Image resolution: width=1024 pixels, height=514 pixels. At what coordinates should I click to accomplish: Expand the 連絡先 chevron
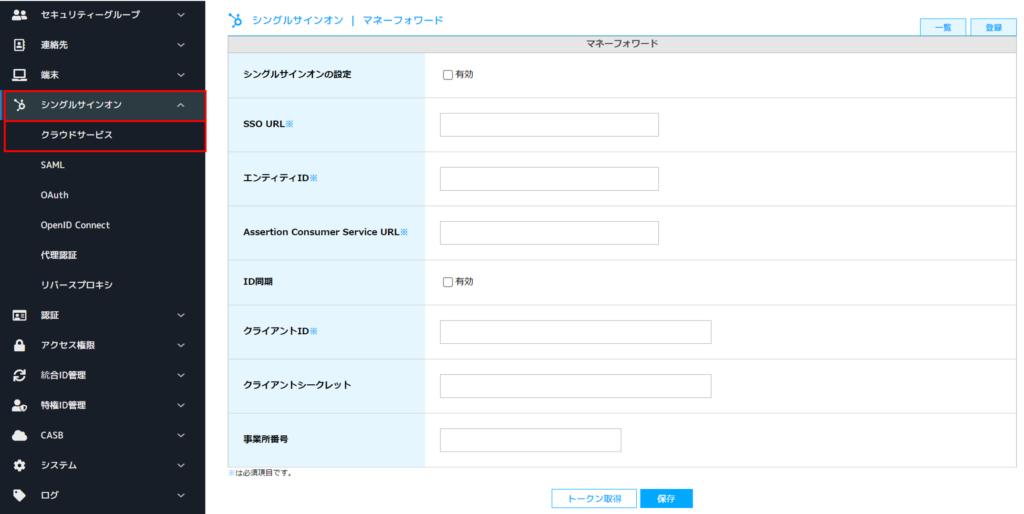click(x=181, y=44)
